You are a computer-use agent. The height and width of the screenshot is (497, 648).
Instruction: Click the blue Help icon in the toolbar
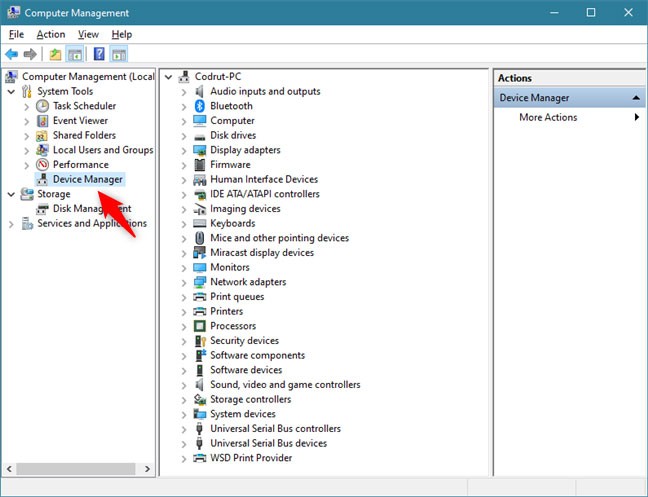99,54
